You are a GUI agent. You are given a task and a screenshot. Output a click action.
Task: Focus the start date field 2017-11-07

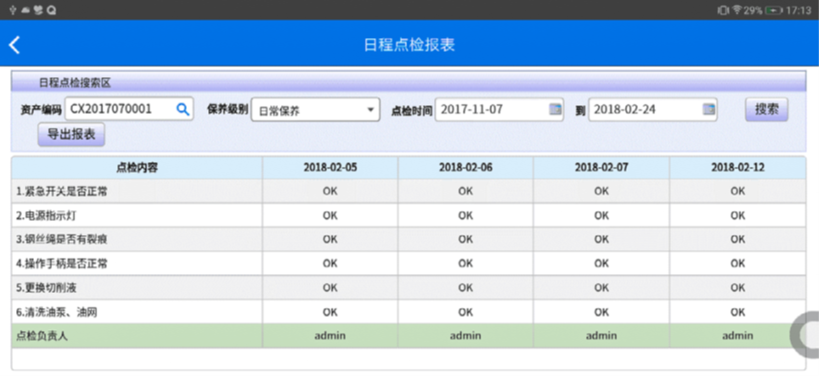pos(499,109)
